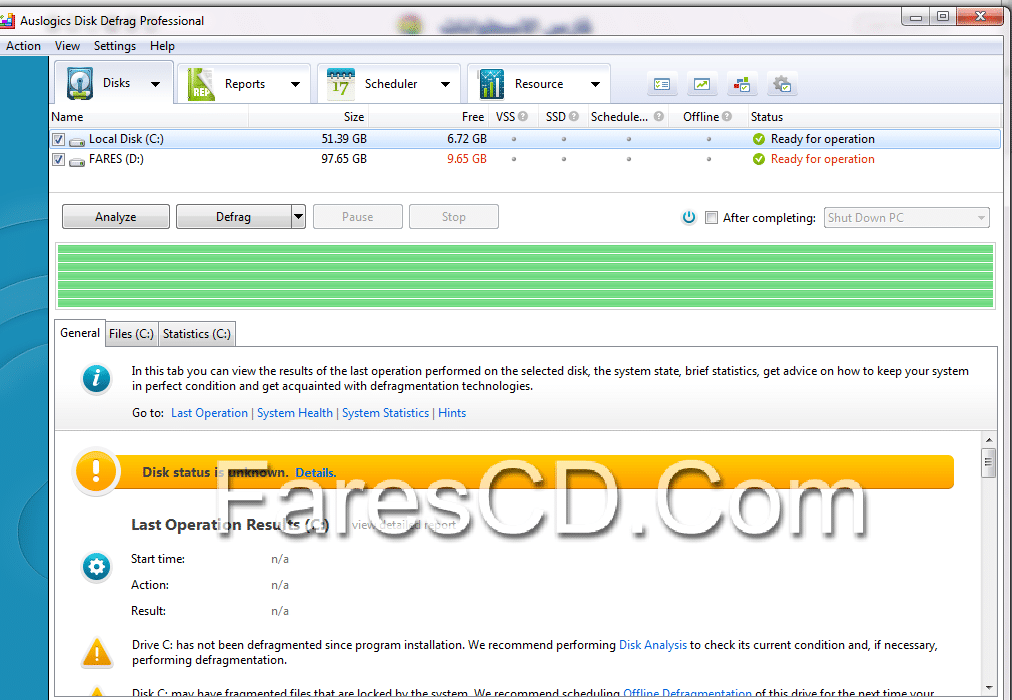The image size is (1012, 700).
Task: Select the 6.72 GB free space value
Action: pyautogui.click(x=467, y=139)
